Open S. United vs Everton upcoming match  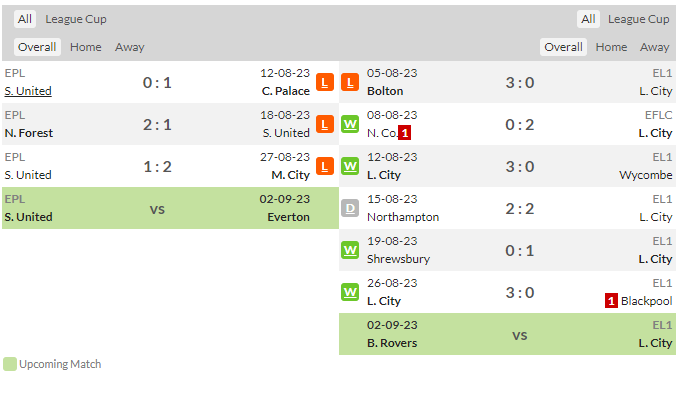click(x=170, y=208)
